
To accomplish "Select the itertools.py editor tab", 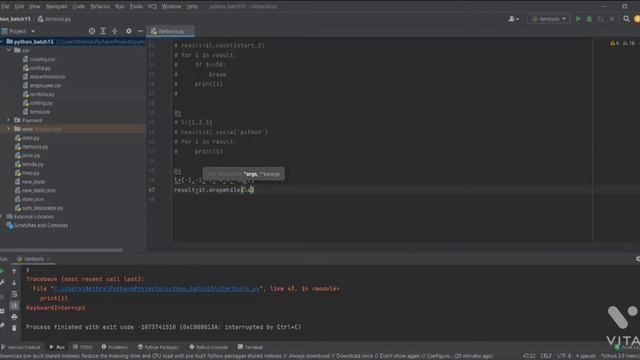I will 171,31.
